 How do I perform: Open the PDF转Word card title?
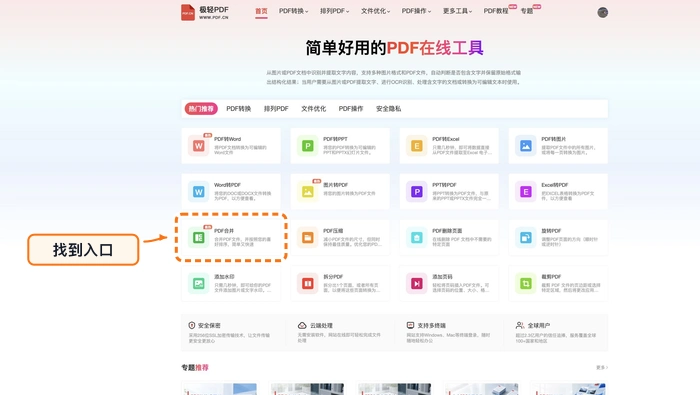click(227, 139)
